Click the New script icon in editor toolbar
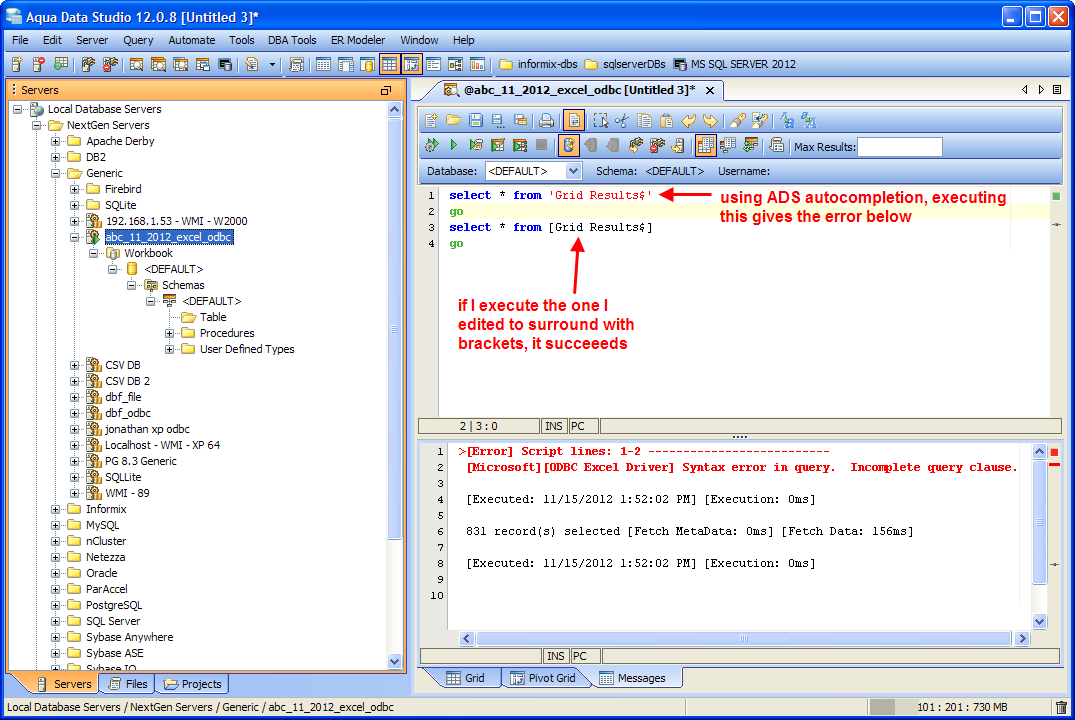Image resolution: width=1075 pixels, height=720 pixels. point(431,121)
